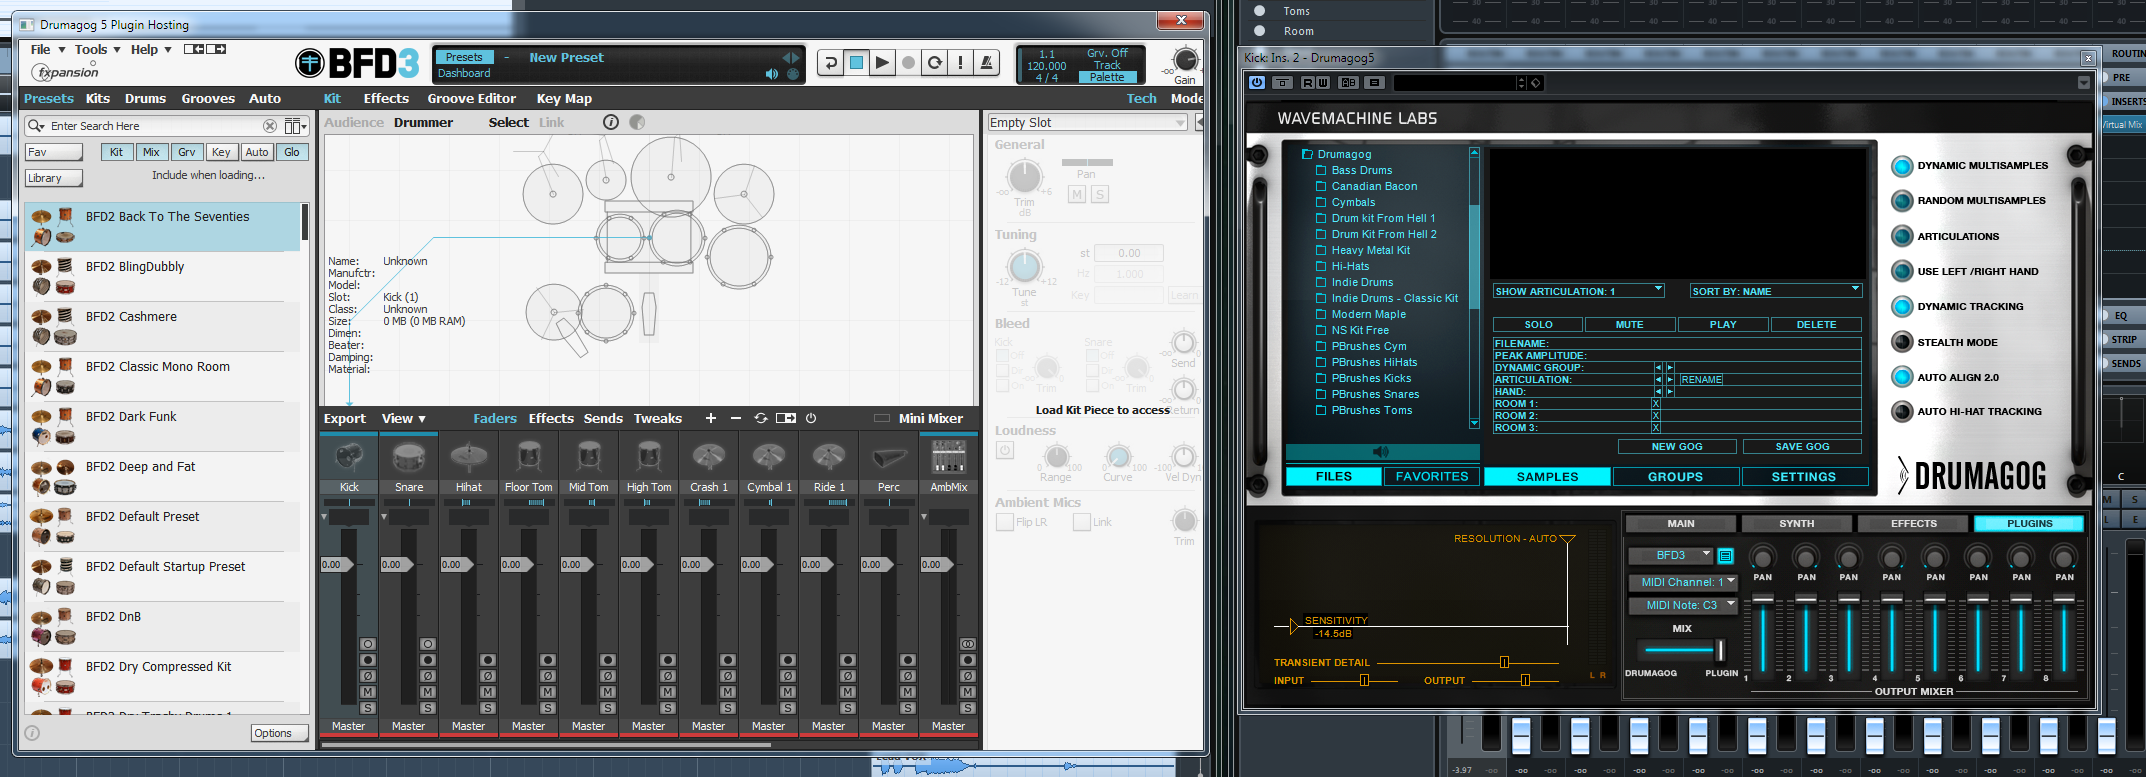Adjust the Drumagog/Plugin Mix slider
Image resolution: width=2146 pixels, height=777 pixels.
(1721, 650)
